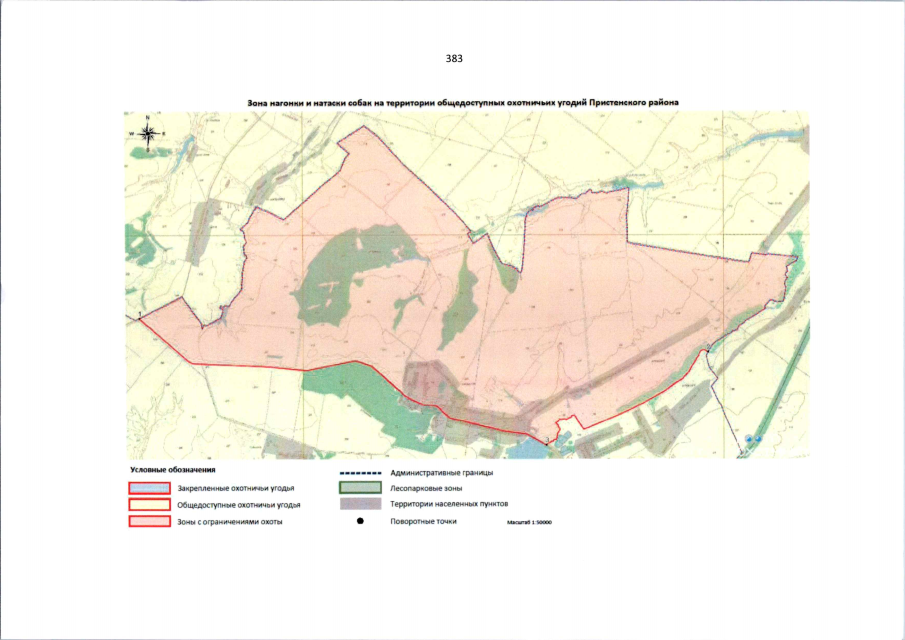Click the Масштаб 1:50000 scale text
Image resolution: width=905 pixels, height=640 pixels.
tap(529, 522)
